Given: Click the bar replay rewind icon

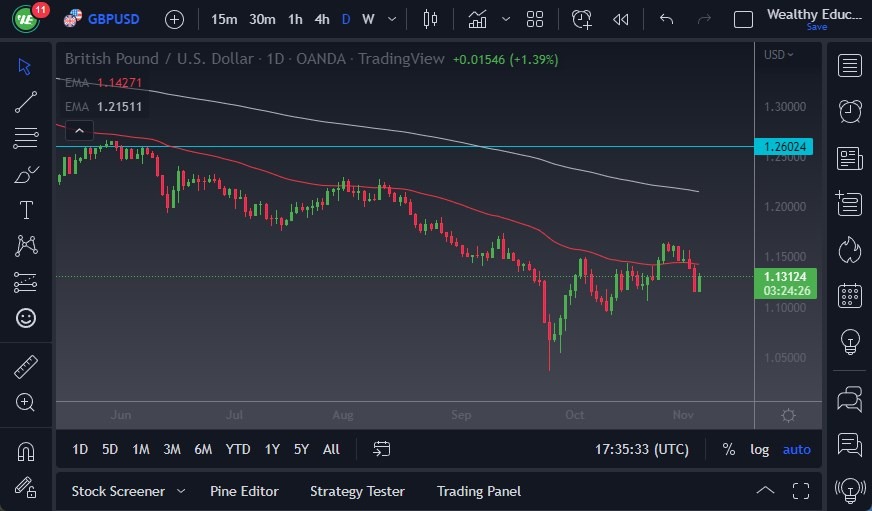Looking at the screenshot, I should coord(621,19).
